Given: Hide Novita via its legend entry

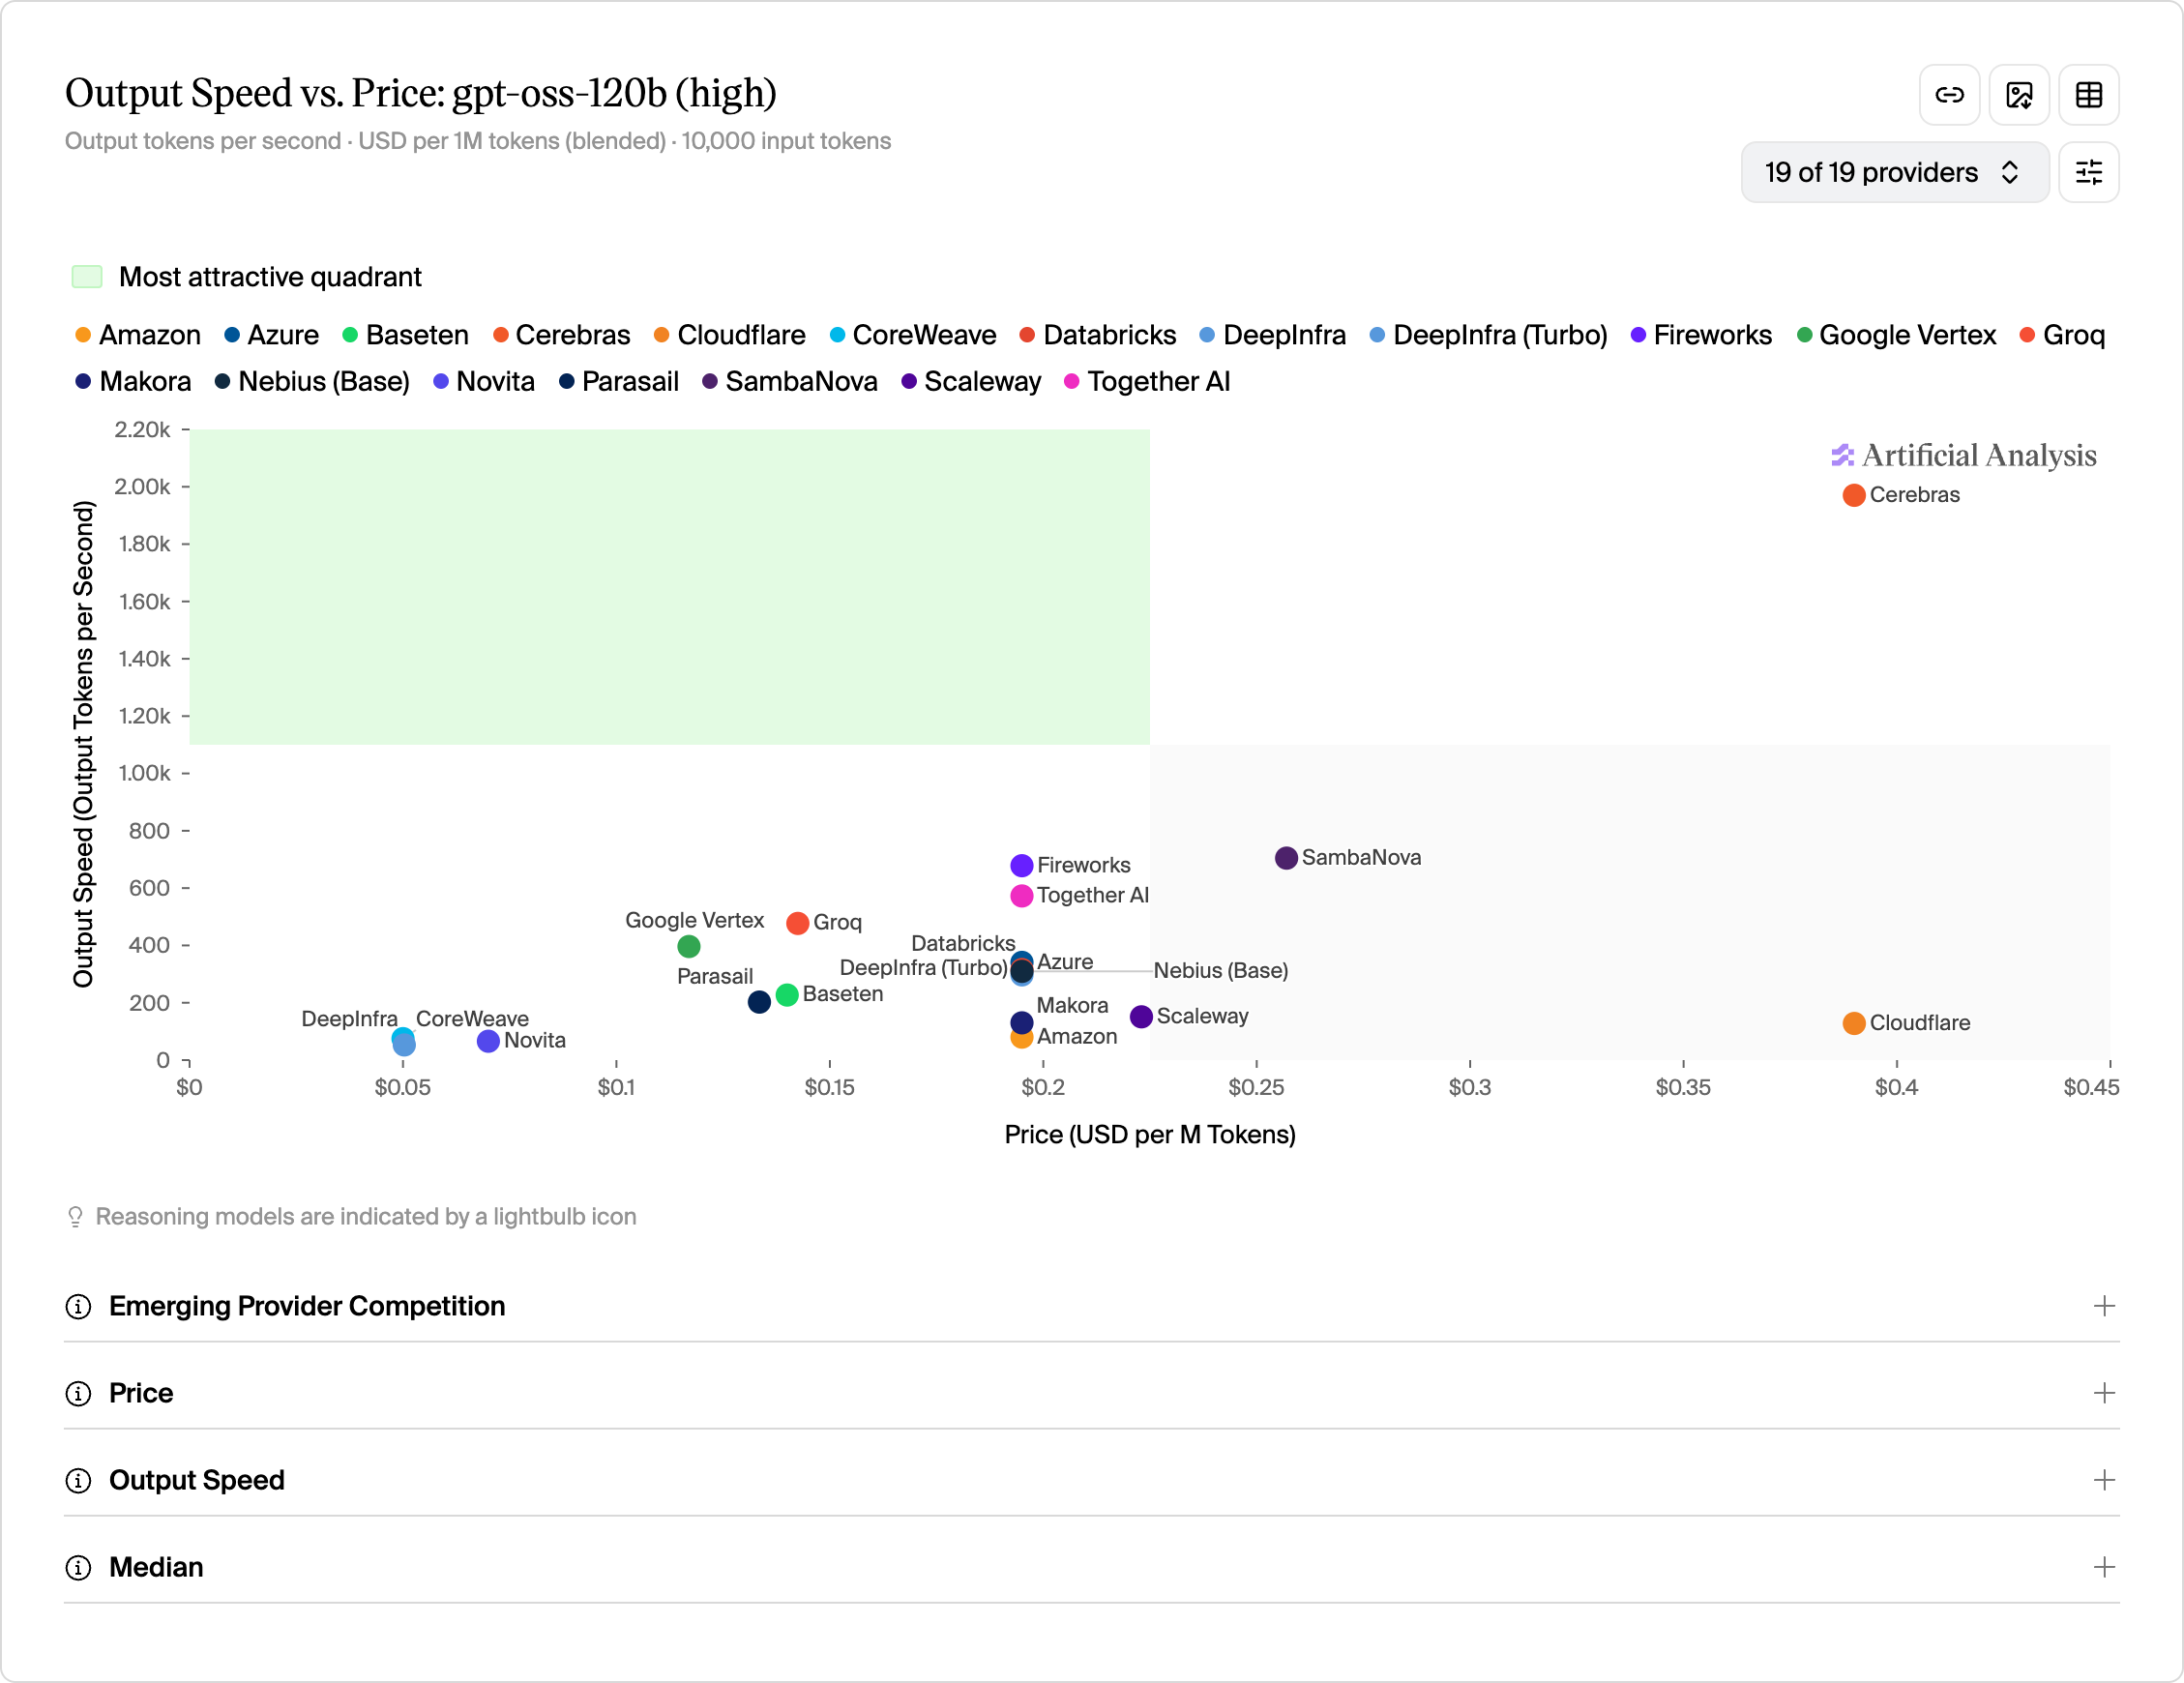Looking at the screenshot, I should (x=484, y=381).
